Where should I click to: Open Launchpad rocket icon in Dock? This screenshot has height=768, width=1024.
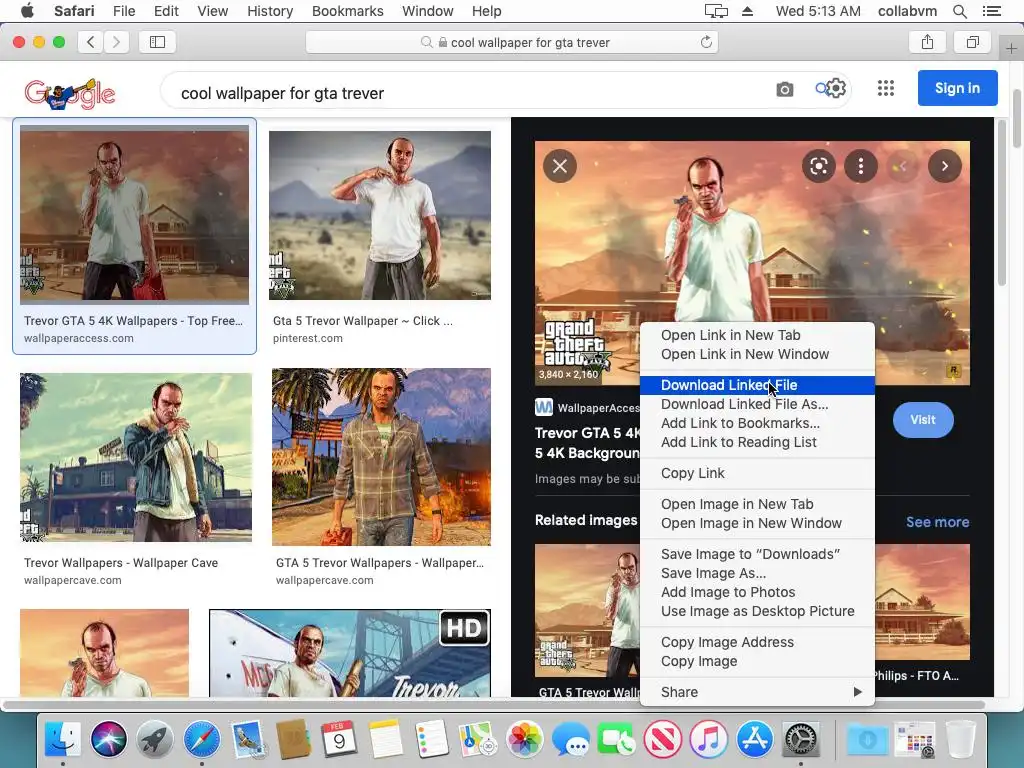click(x=155, y=739)
